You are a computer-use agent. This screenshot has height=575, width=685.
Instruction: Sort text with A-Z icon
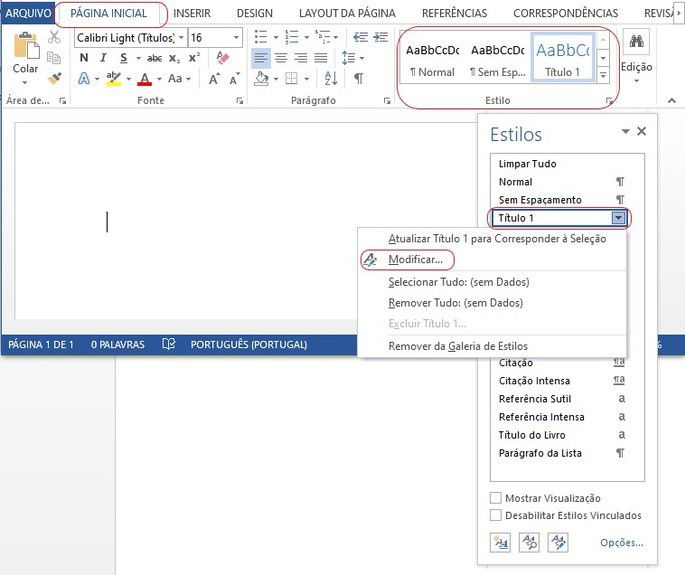tap(331, 79)
